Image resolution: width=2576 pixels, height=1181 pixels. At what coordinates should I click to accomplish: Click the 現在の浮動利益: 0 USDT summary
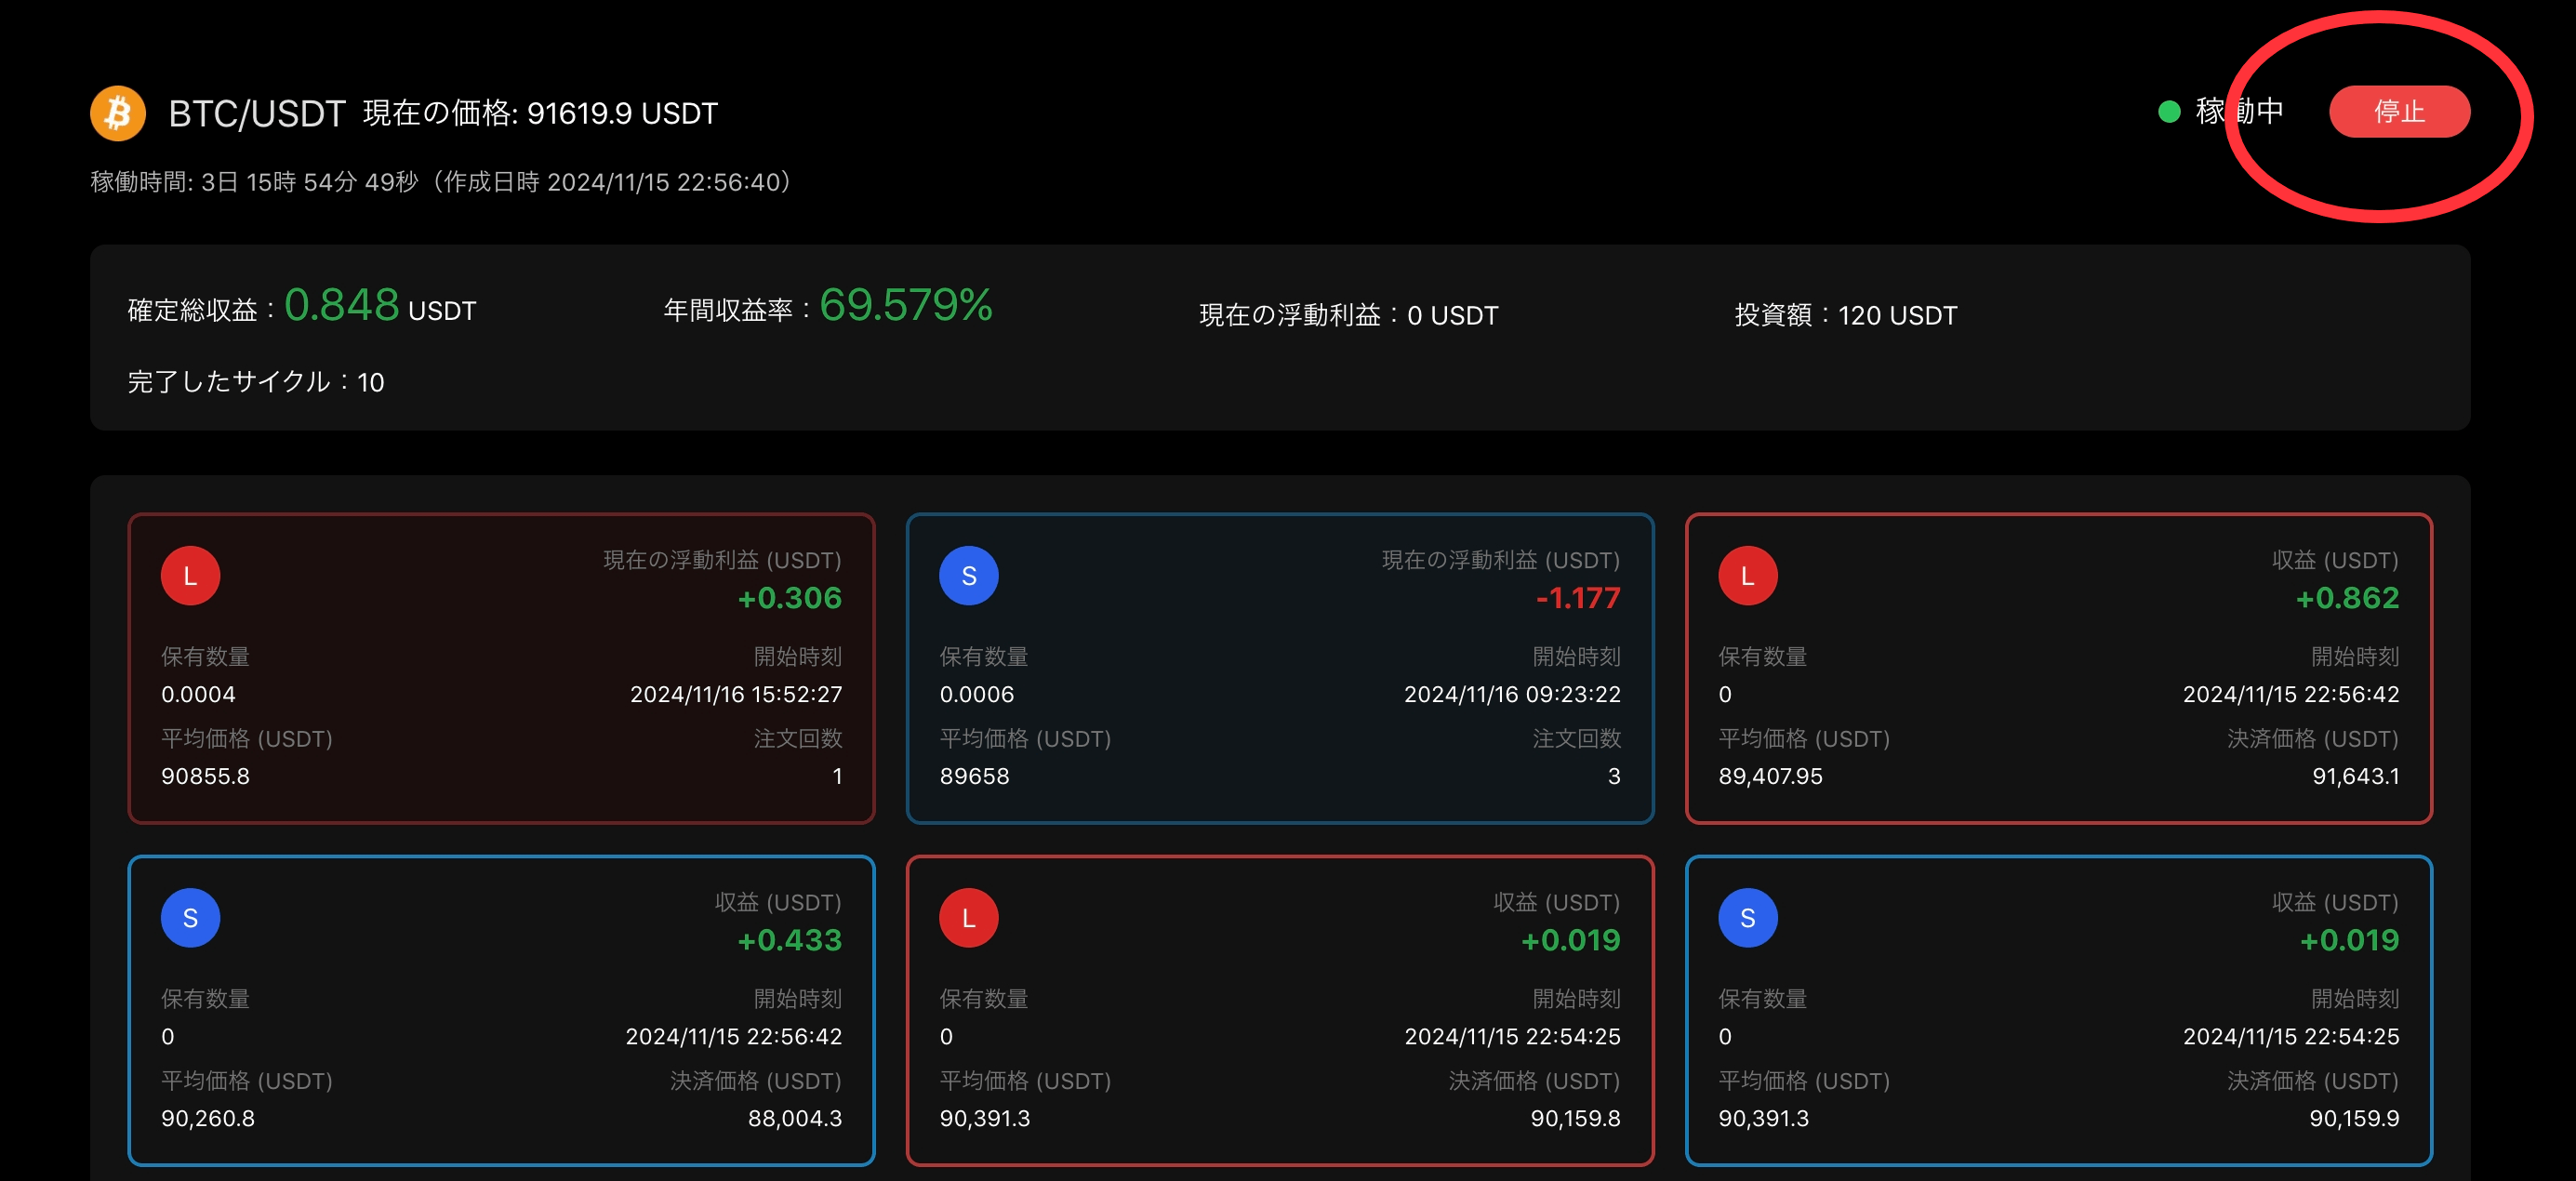(x=1349, y=315)
